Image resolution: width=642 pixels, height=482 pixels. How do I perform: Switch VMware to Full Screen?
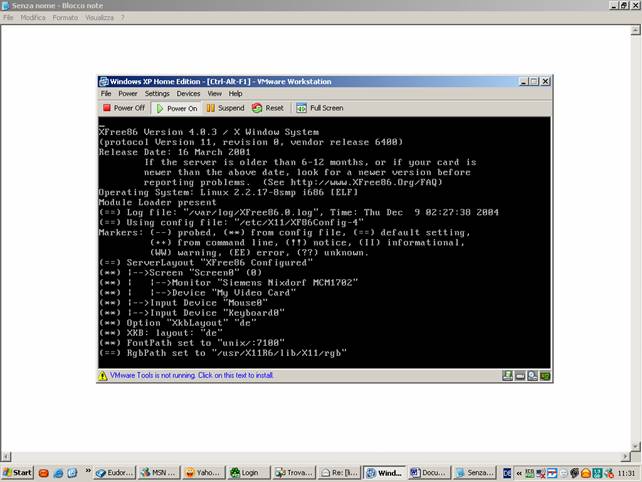[x=320, y=108]
